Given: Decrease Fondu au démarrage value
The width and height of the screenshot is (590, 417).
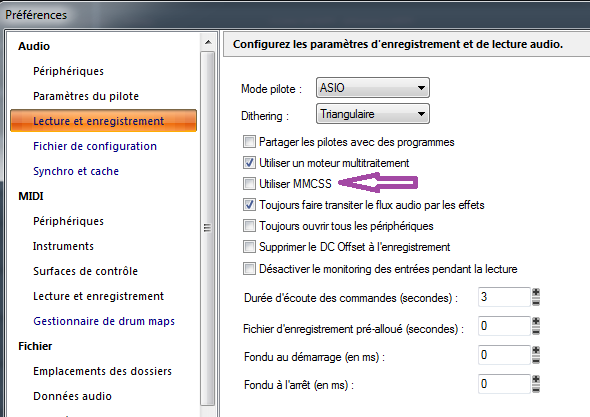Looking at the screenshot, I should point(536,360).
